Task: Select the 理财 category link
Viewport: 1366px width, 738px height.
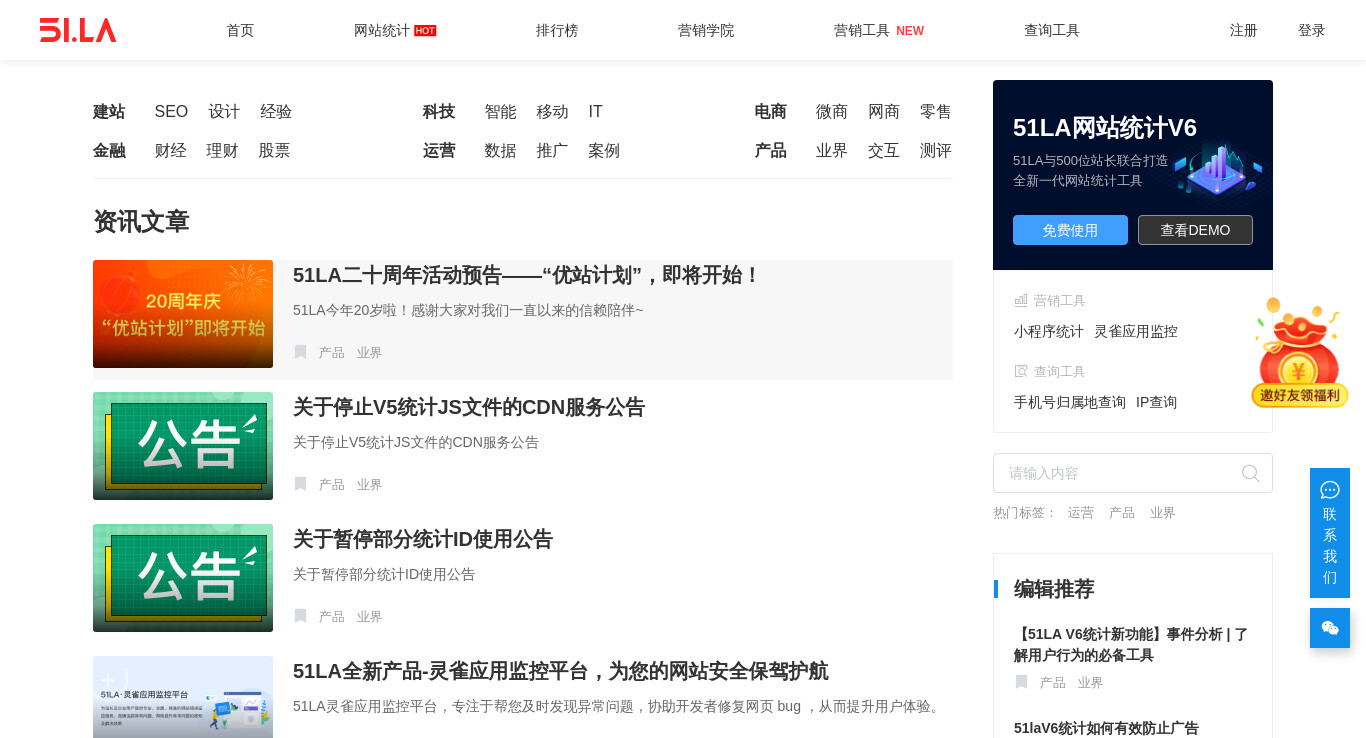Action: point(223,151)
